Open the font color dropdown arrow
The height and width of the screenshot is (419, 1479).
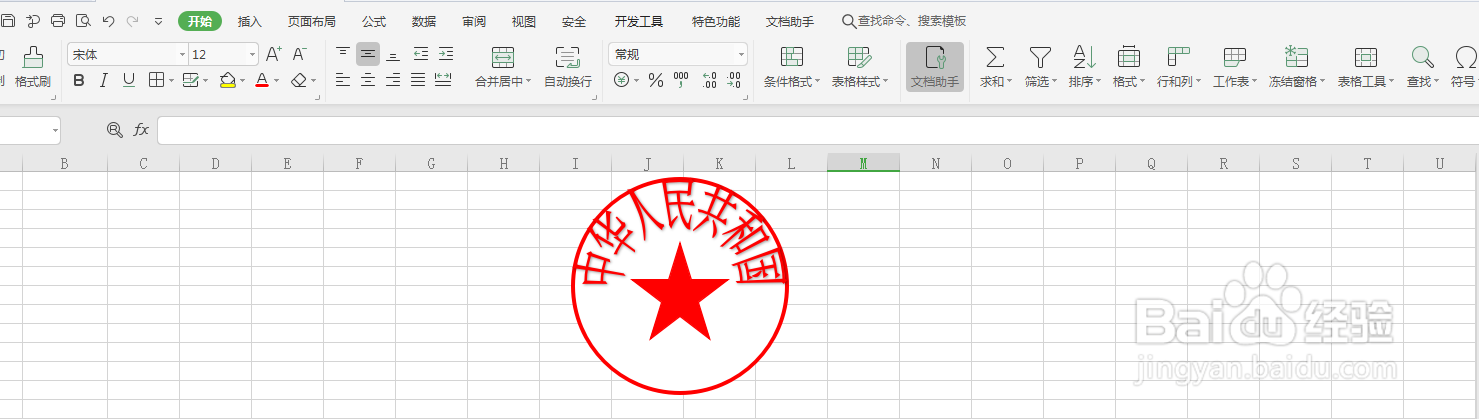tap(277, 80)
